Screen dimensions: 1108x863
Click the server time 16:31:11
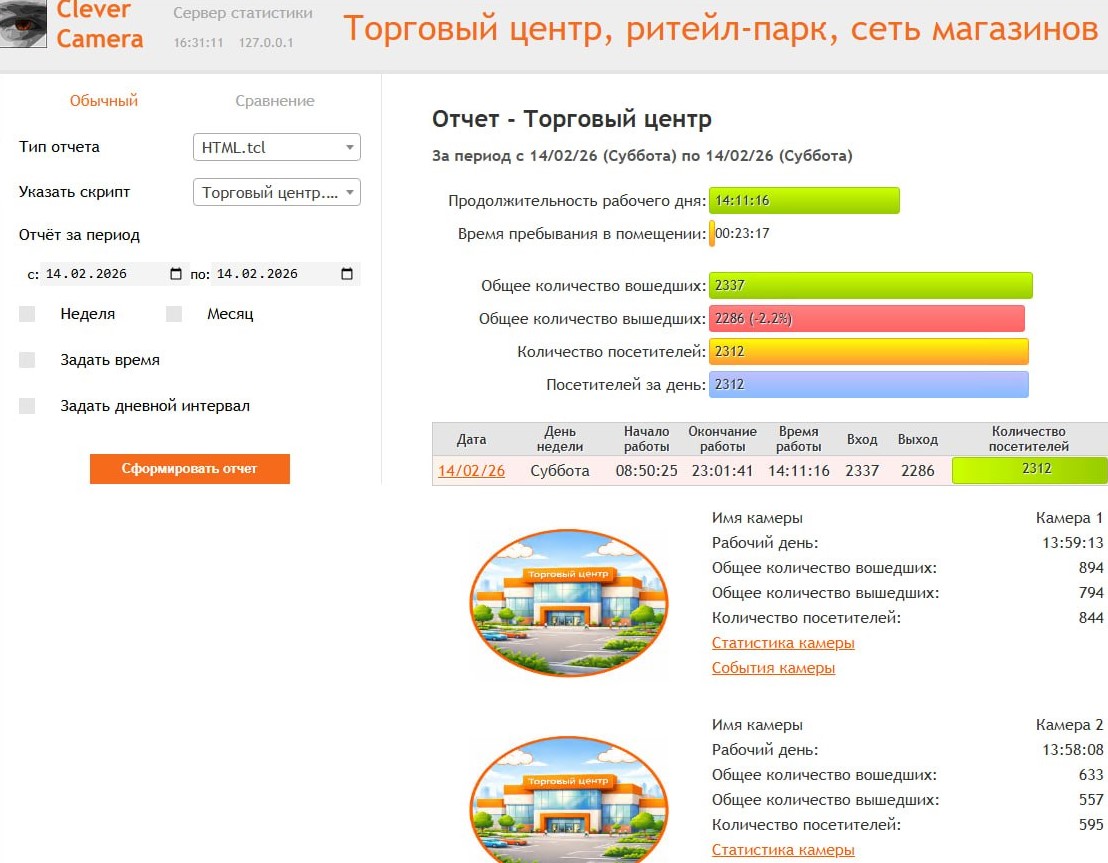pos(199,42)
